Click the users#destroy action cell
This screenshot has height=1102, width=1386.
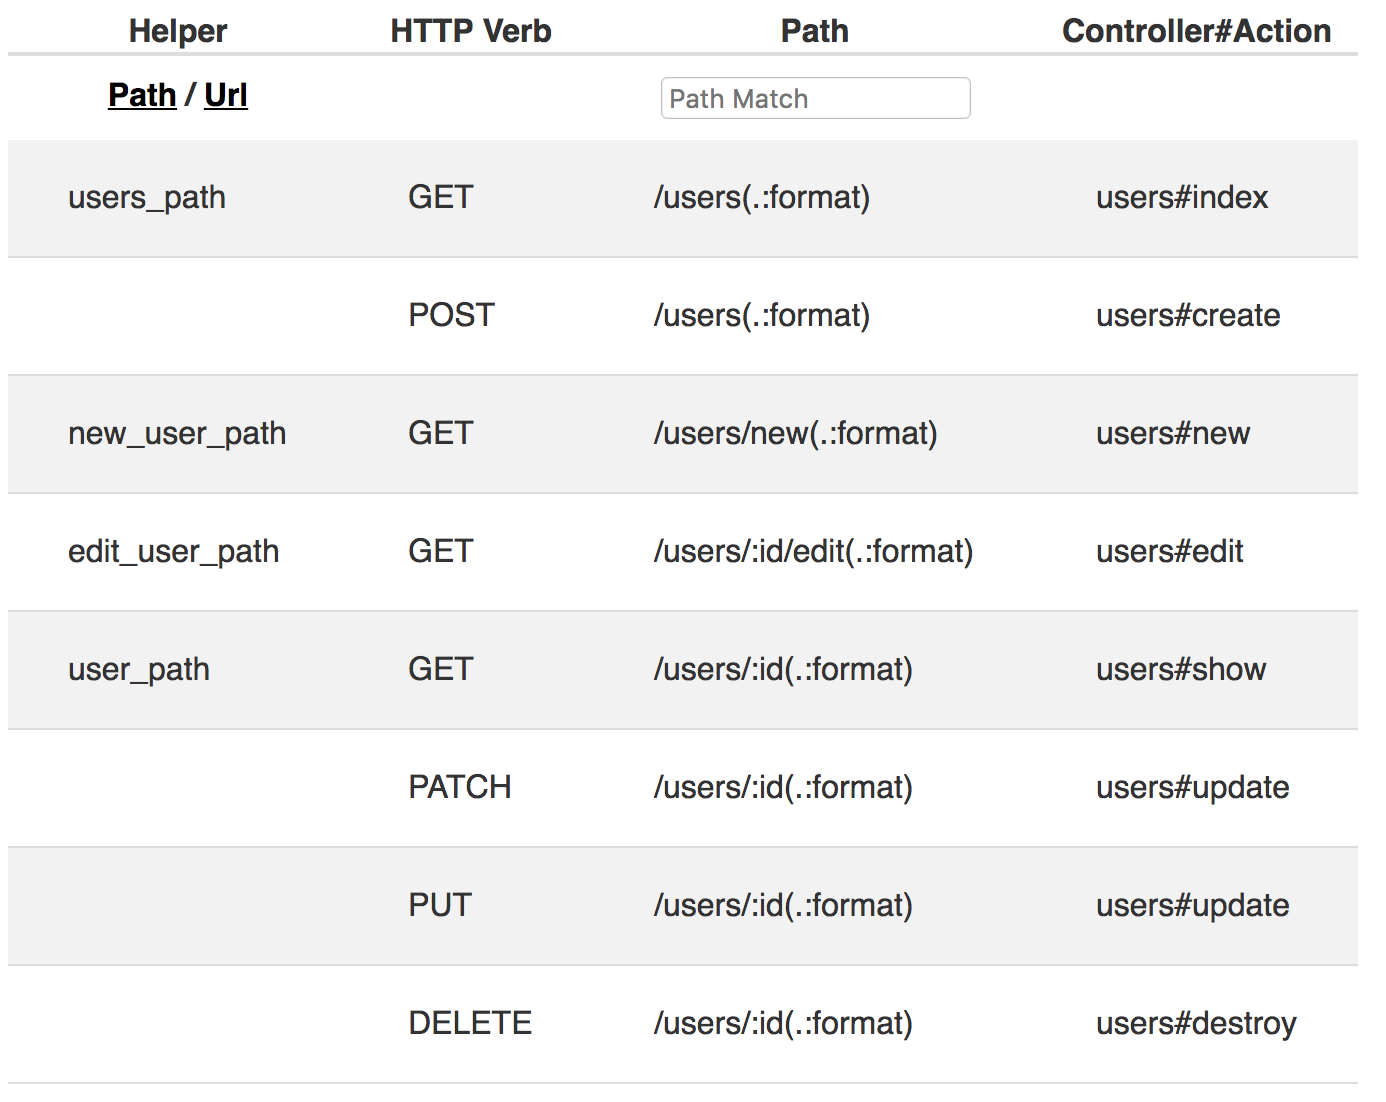point(1195,1024)
